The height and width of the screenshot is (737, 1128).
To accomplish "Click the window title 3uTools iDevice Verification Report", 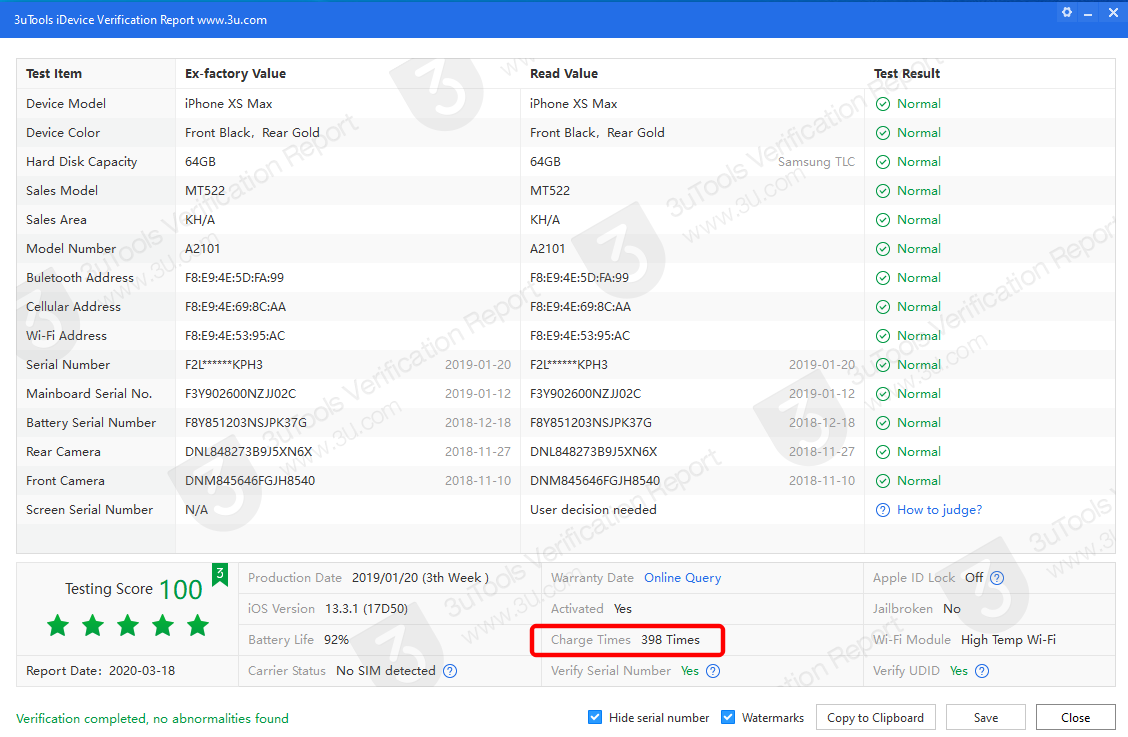I will 140,19.
